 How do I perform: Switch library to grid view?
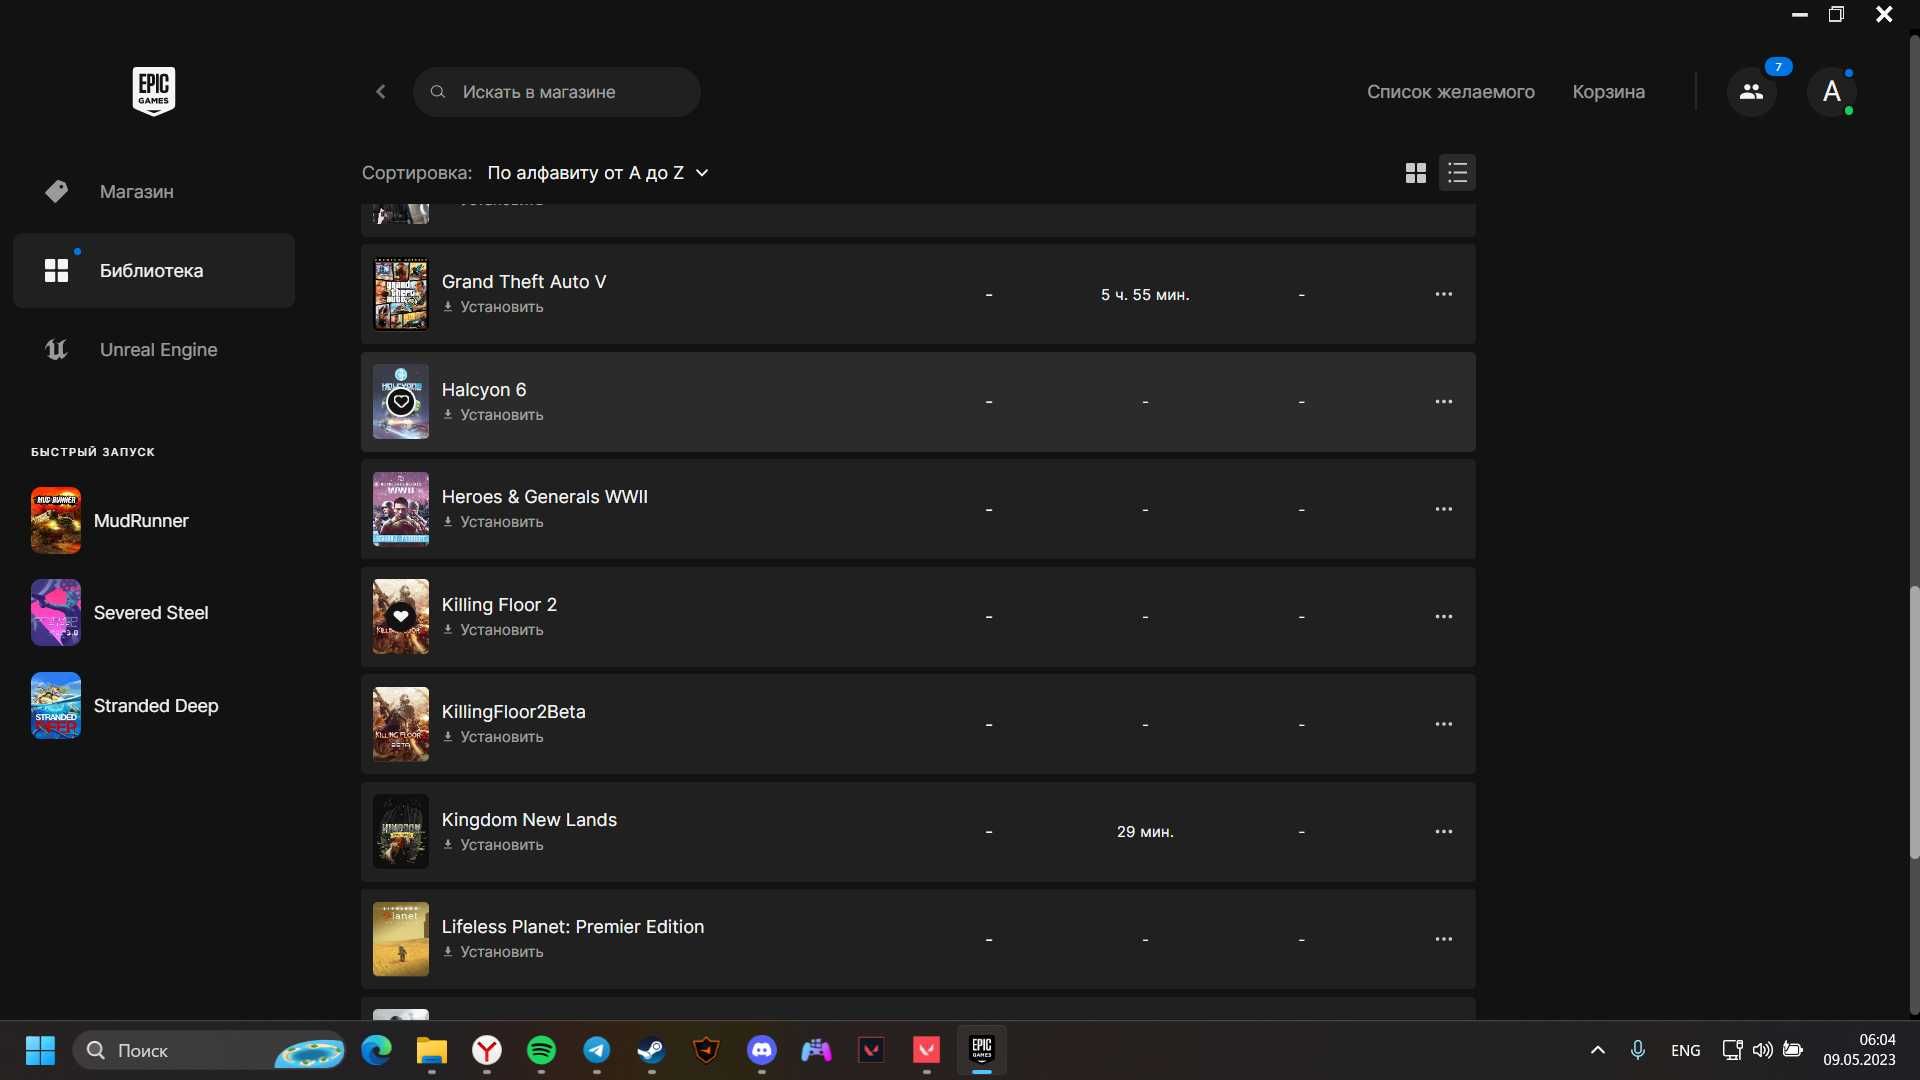point(1415,173)
